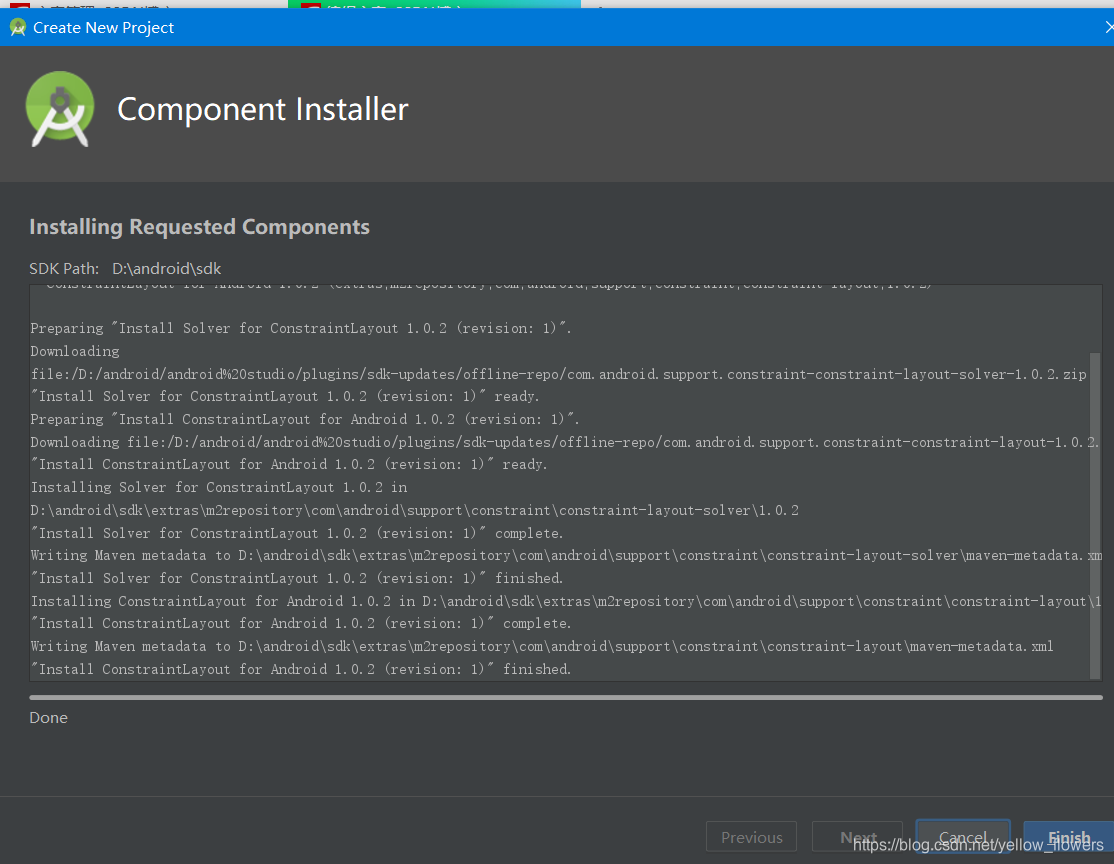Click the Finish button
The height and width of the screenshot is (864, 1114).
pyautogui.click(x=1069, y=837)
